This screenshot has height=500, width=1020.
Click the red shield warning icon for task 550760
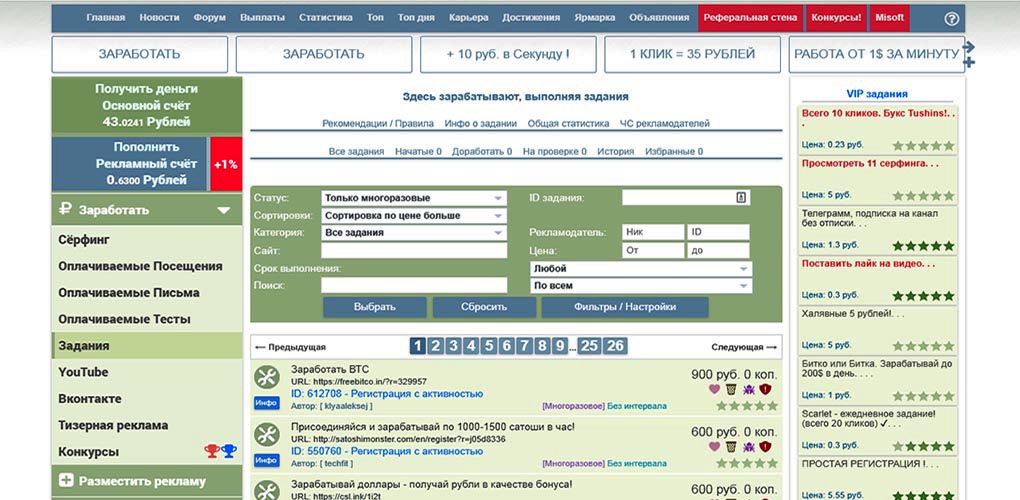coord(766,447)
